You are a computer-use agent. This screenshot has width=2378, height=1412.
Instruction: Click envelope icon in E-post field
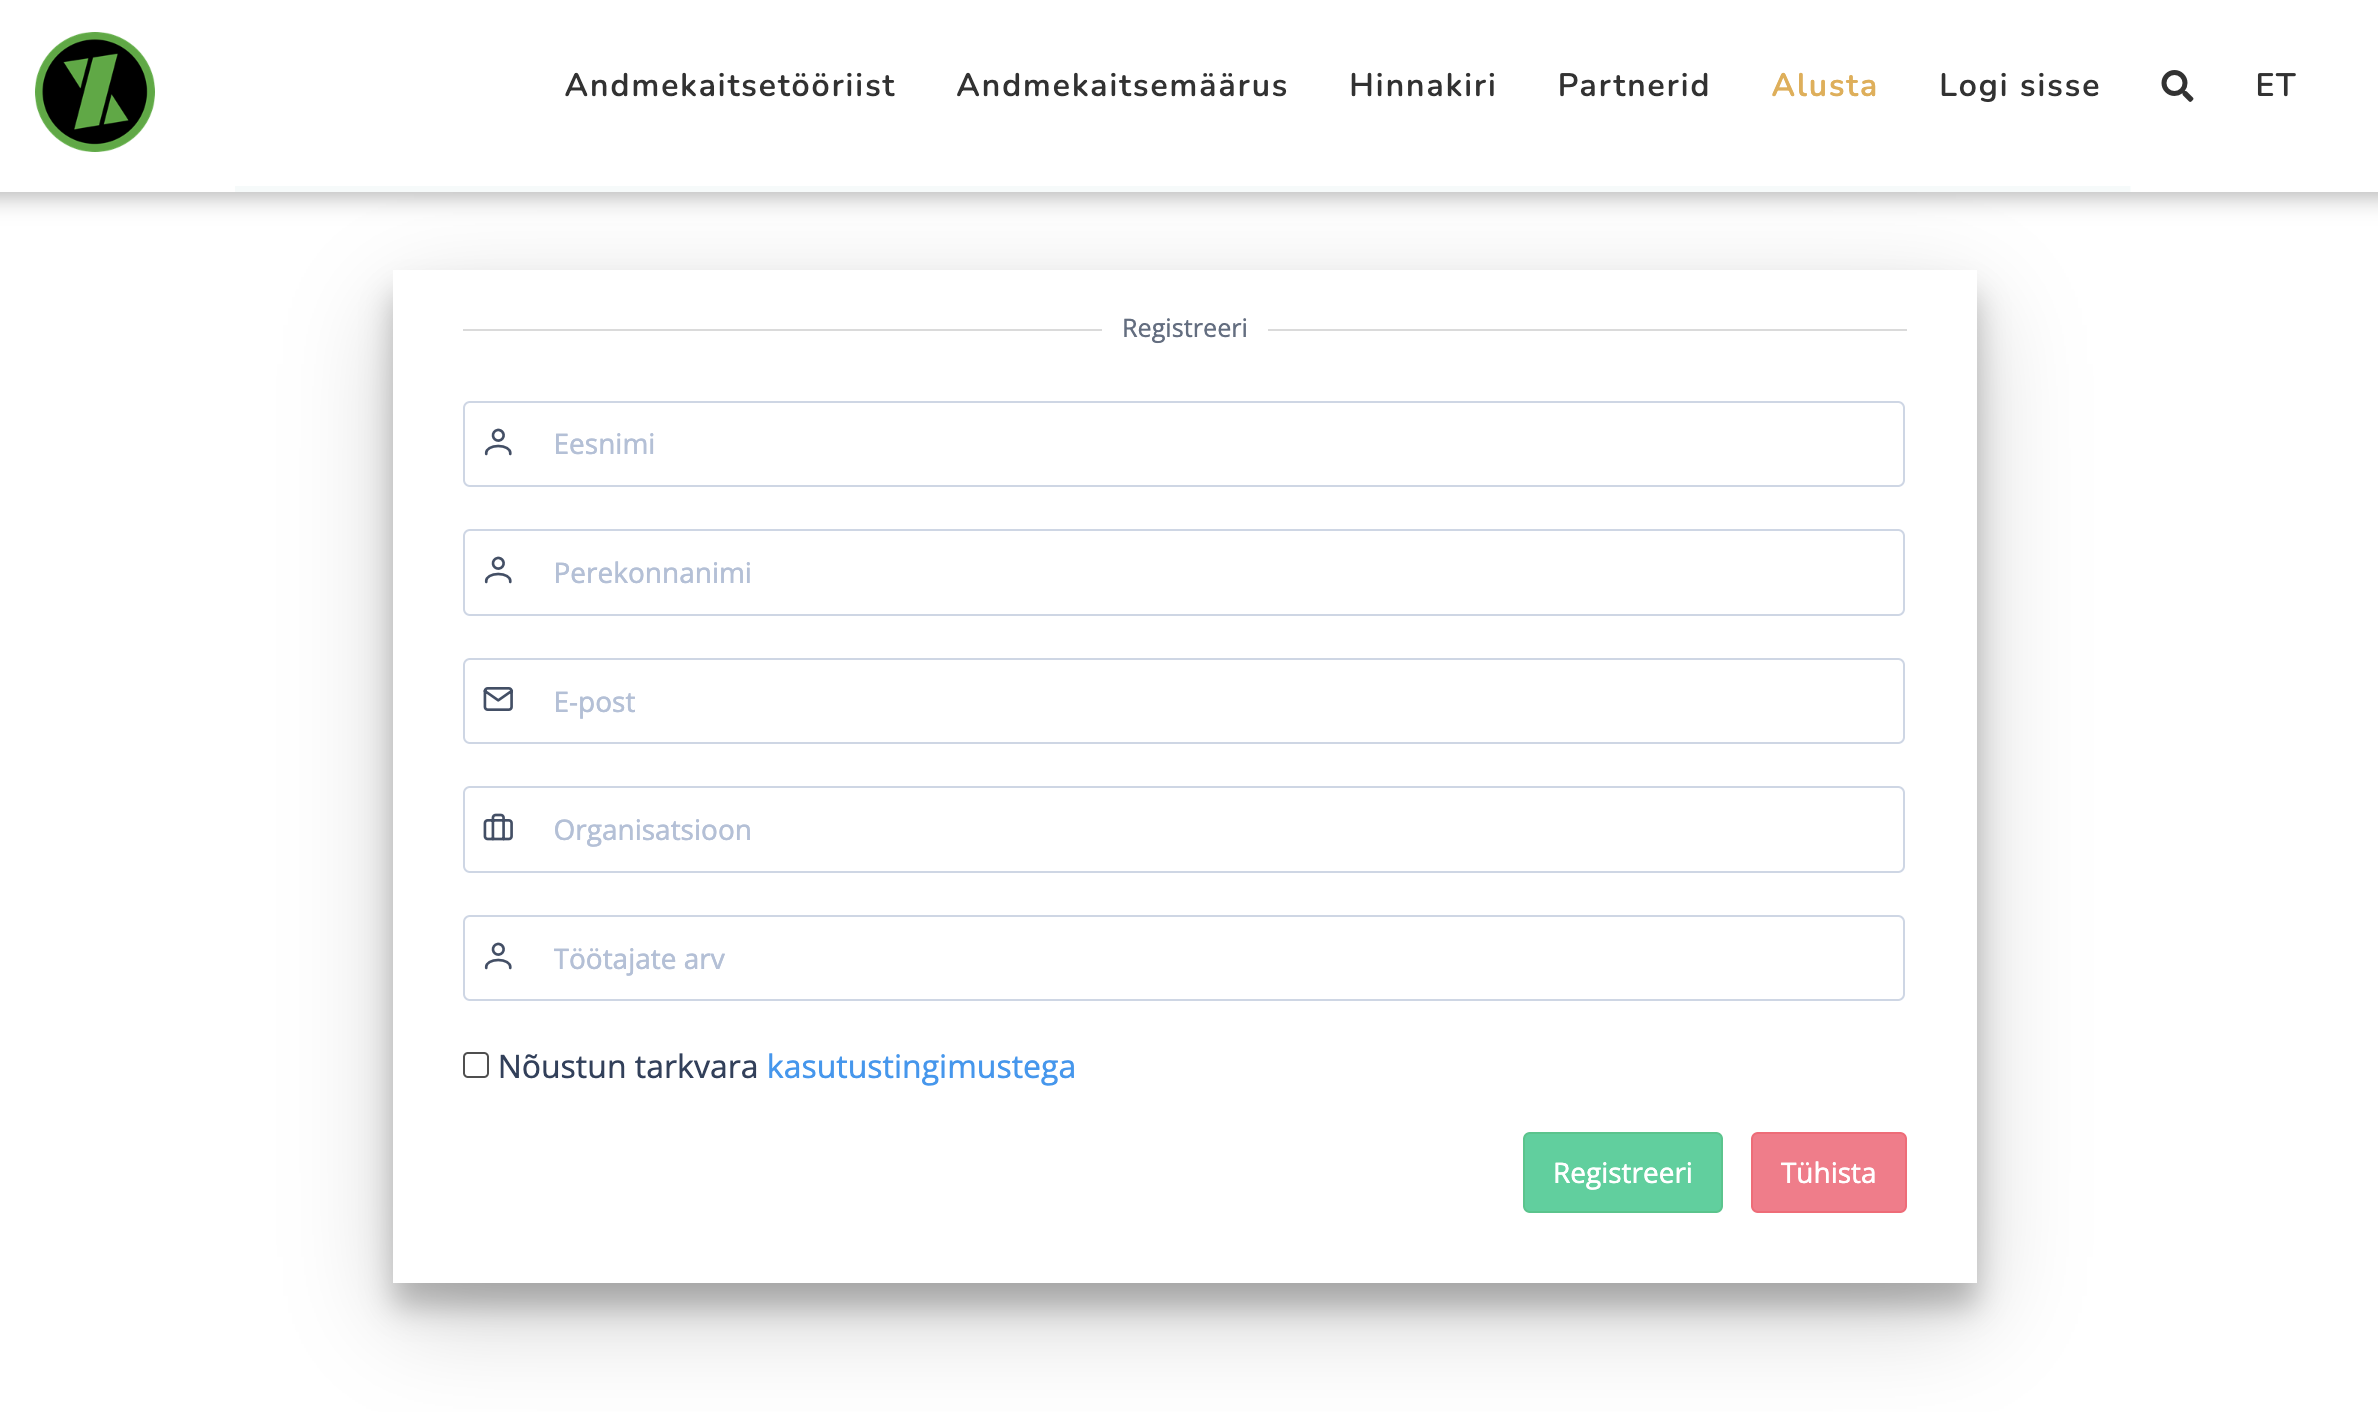(x=498, y=700)
